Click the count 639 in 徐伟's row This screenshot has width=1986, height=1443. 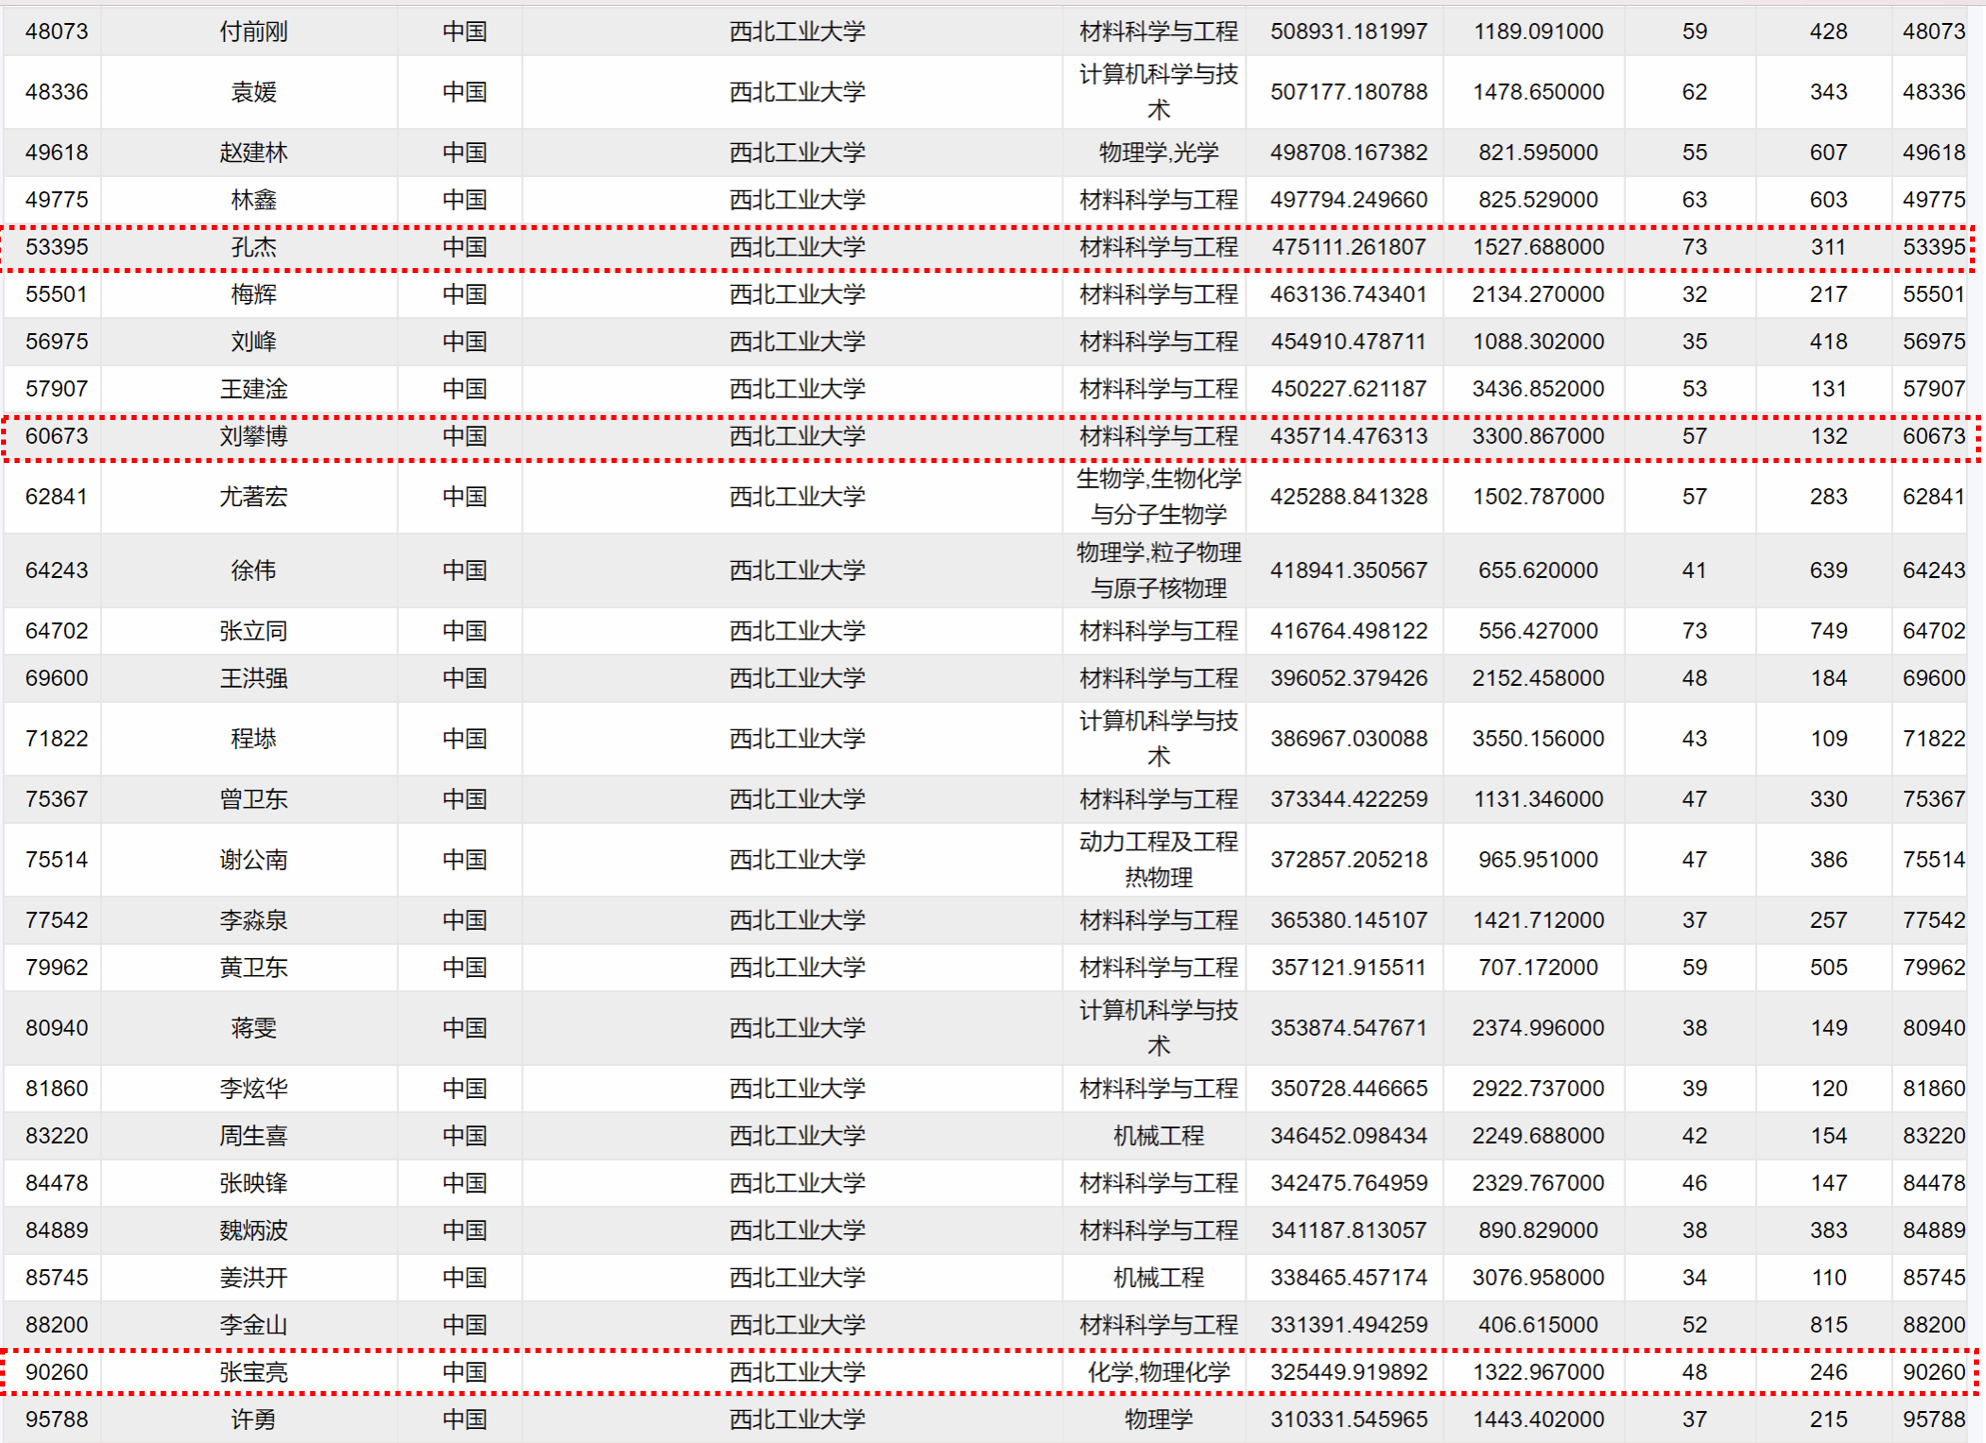pos(1828,570)
